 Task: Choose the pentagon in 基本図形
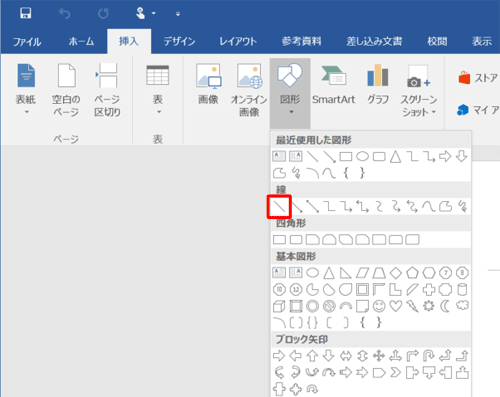click(x=412, y=273)
